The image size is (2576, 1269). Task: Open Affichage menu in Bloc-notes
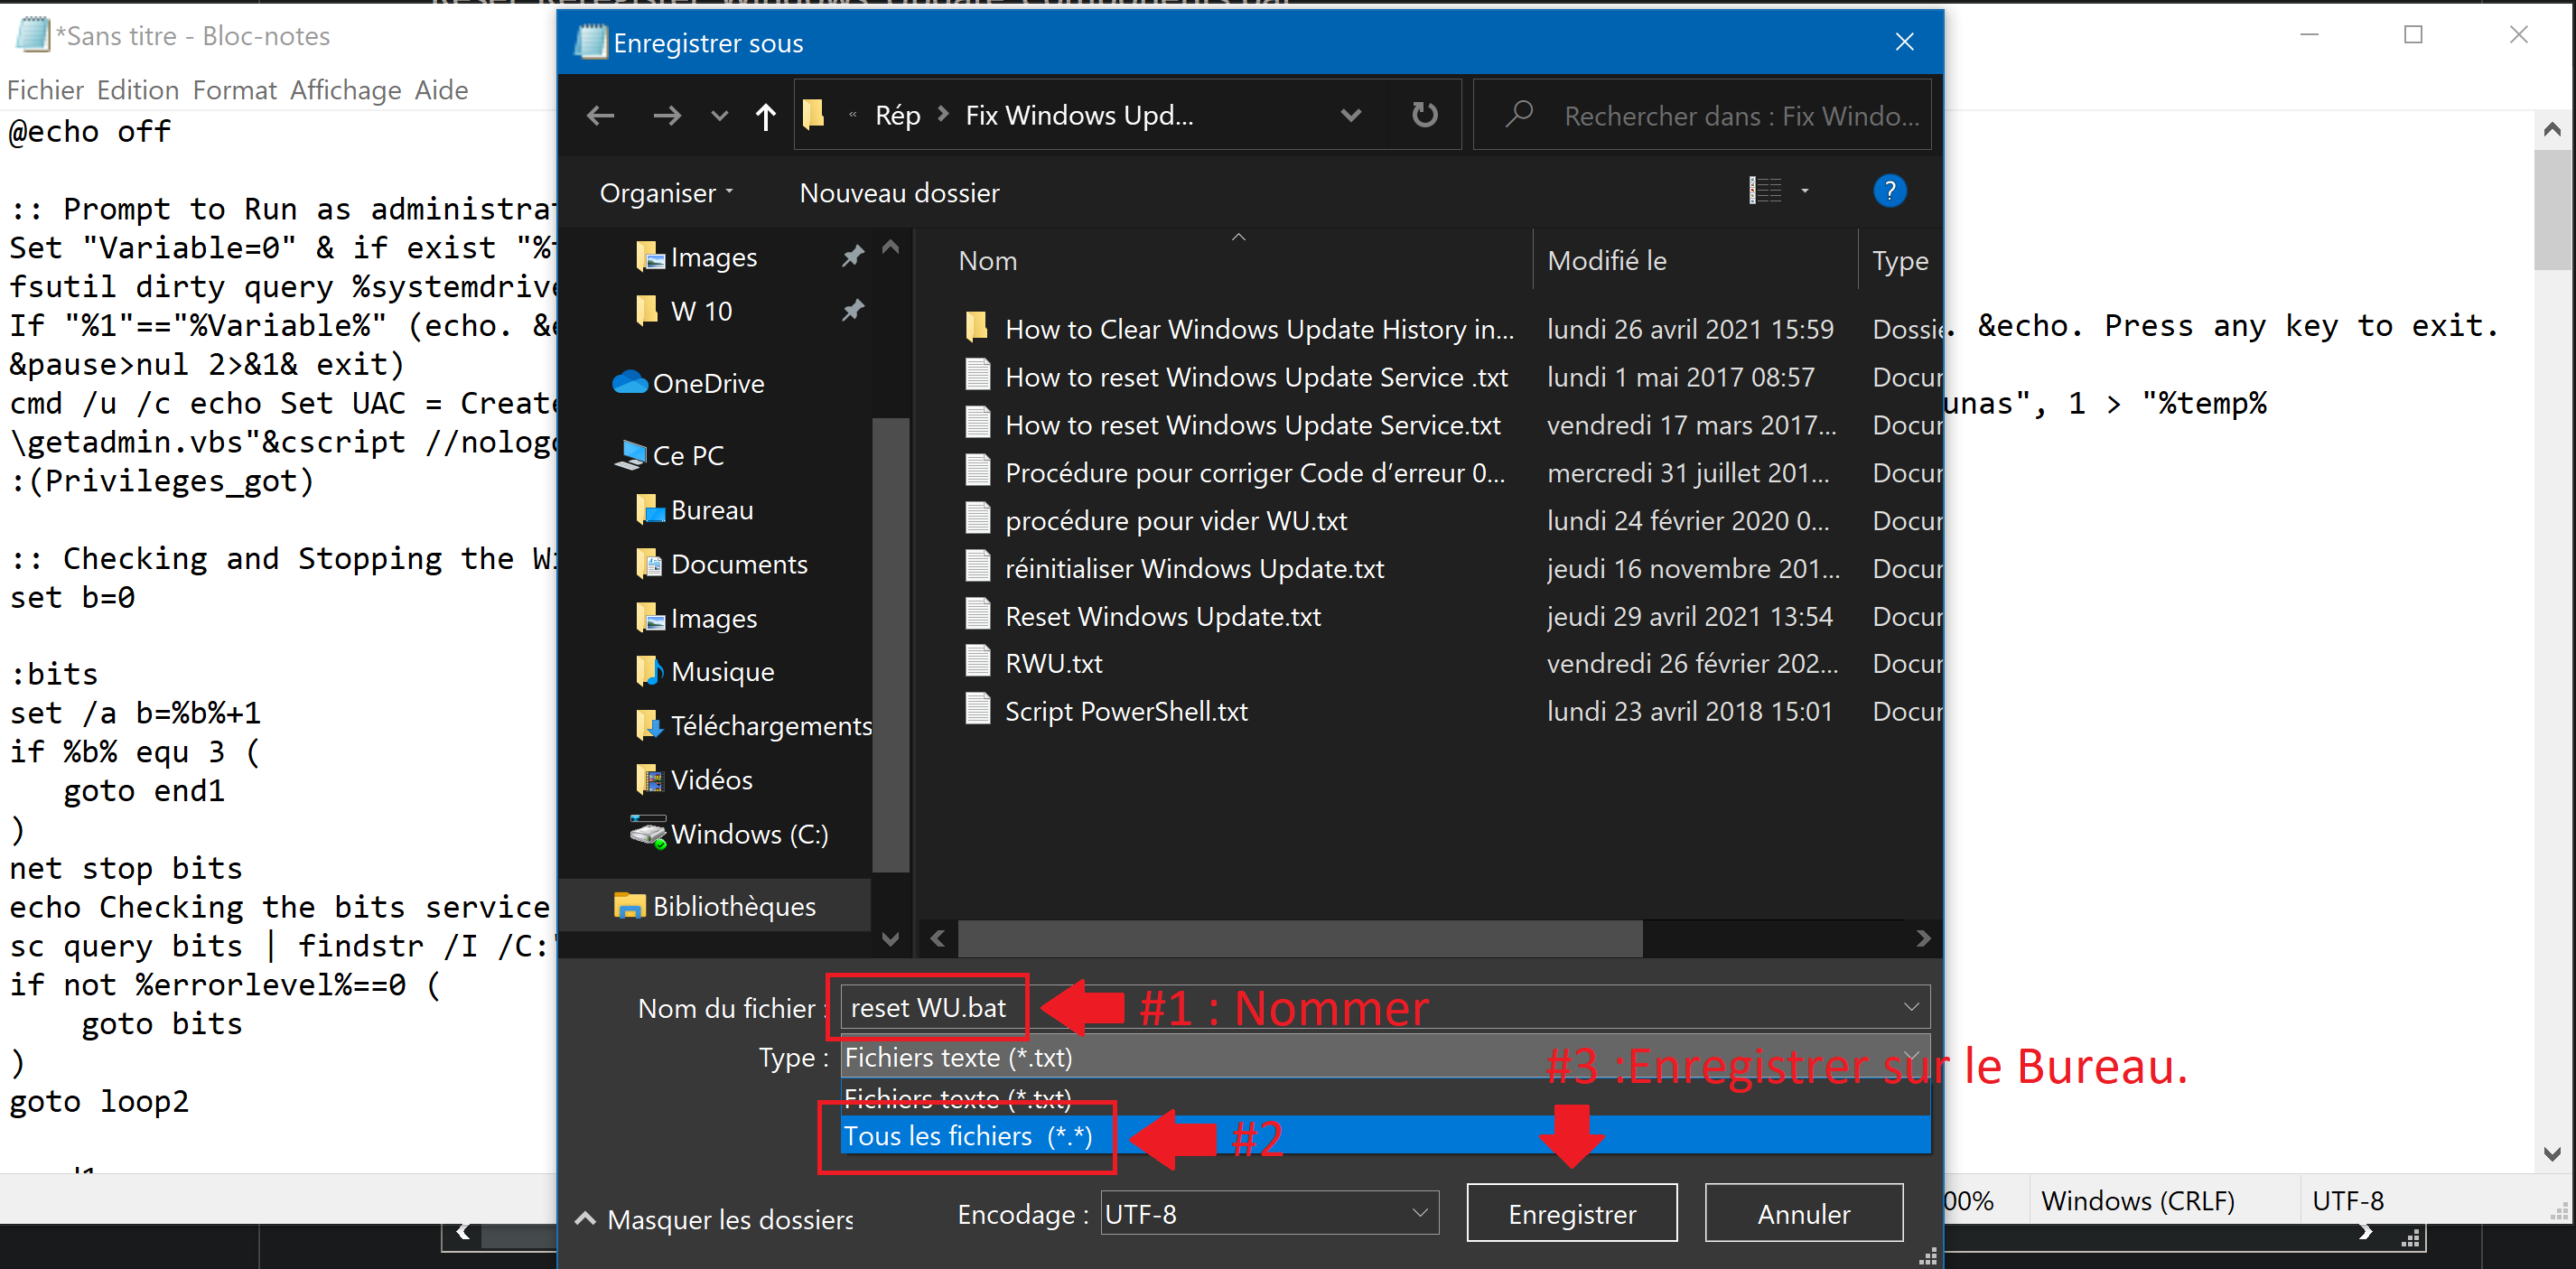[345, 90]
